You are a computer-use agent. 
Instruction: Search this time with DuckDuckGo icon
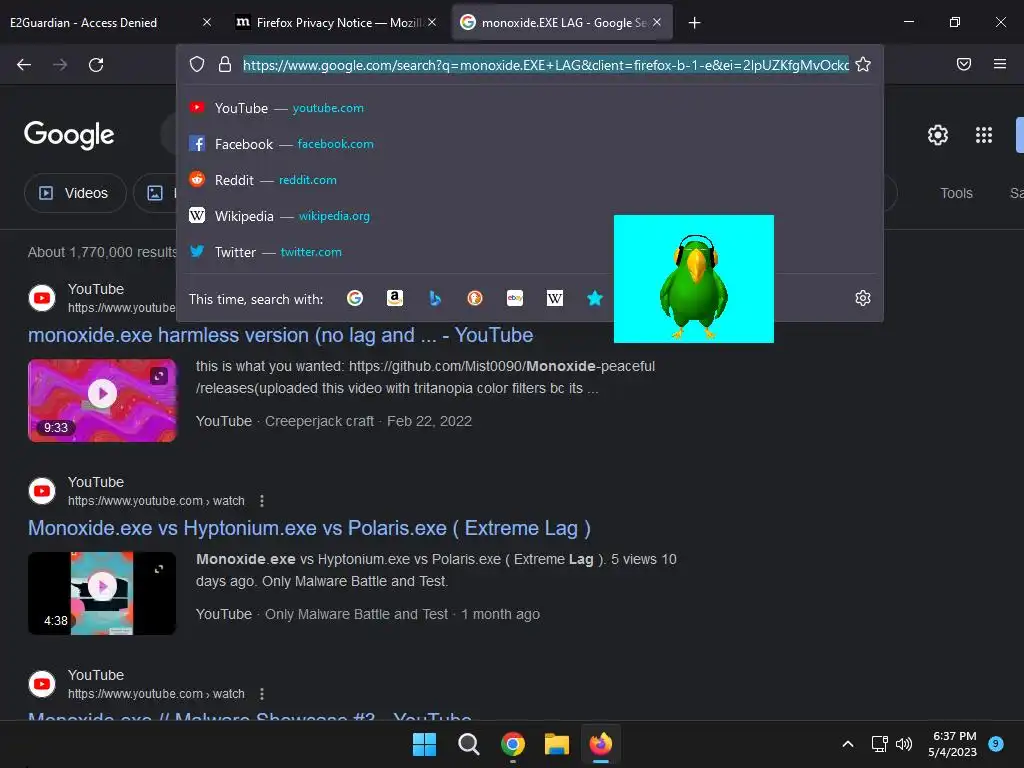click(475, 298)
